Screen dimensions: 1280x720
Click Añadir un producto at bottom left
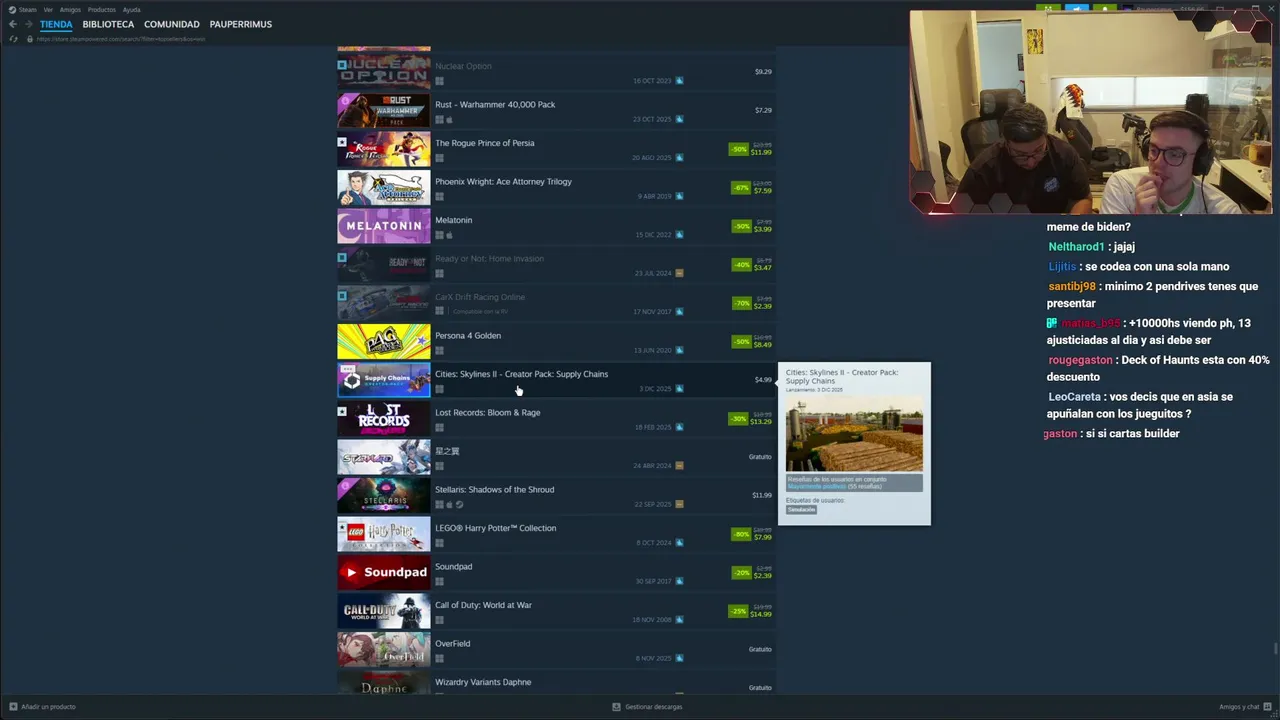click(41, 707)
